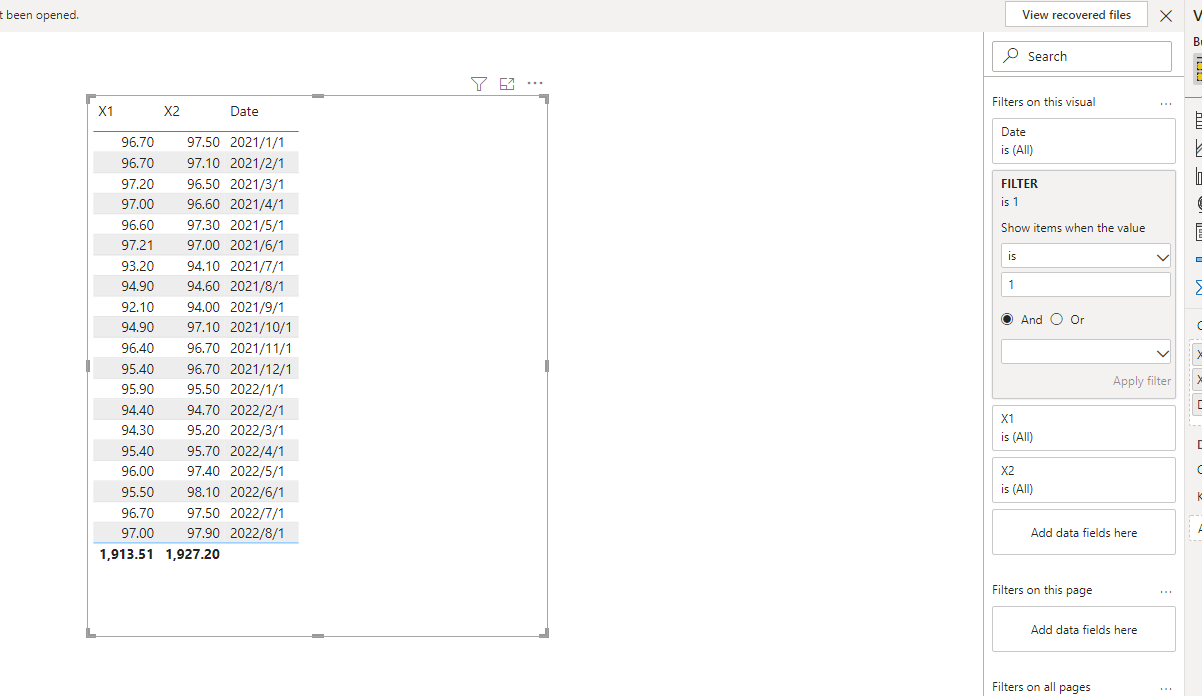Click the 2021/10/1 date cell
Viewport: 1202px width, 696px height.
click(261, 327)
